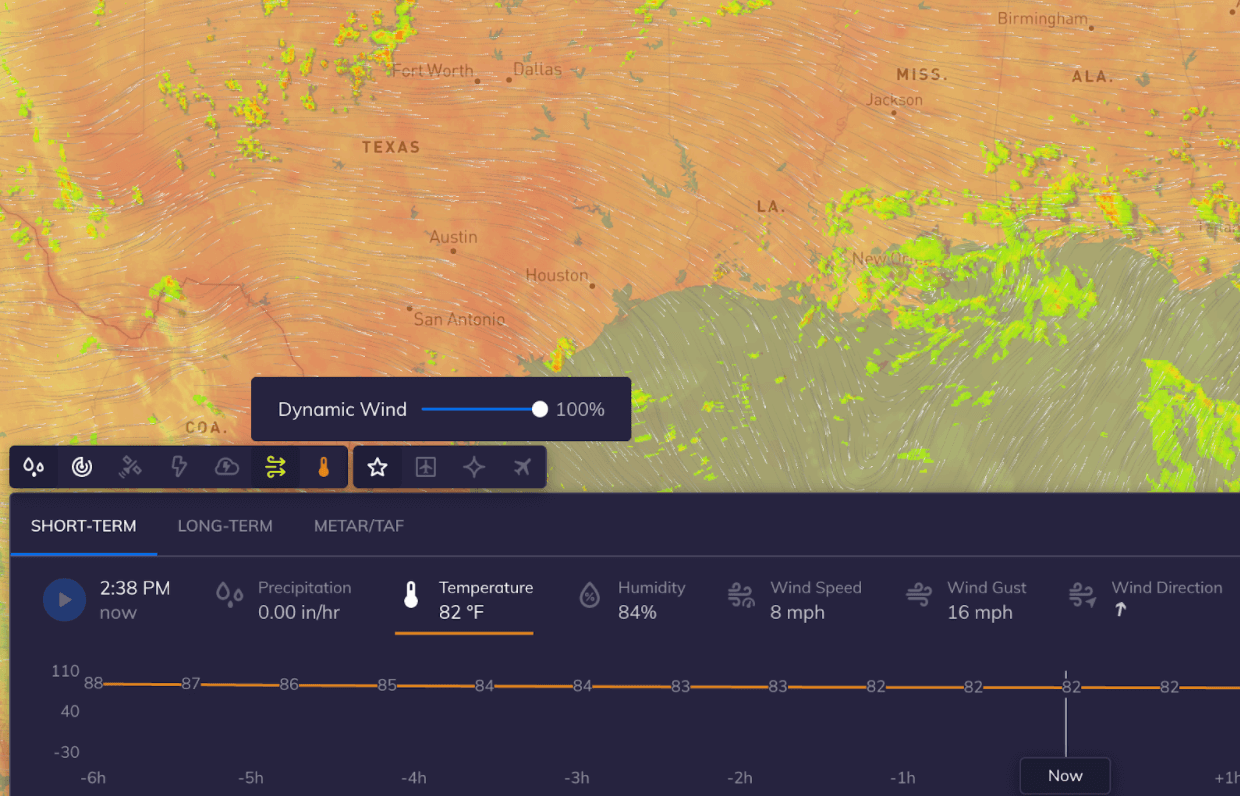This screenshot has width=1240, height=796.
Task: Toggle the Dynamic Wind streamlines layer
Action: tap(274, 466)
